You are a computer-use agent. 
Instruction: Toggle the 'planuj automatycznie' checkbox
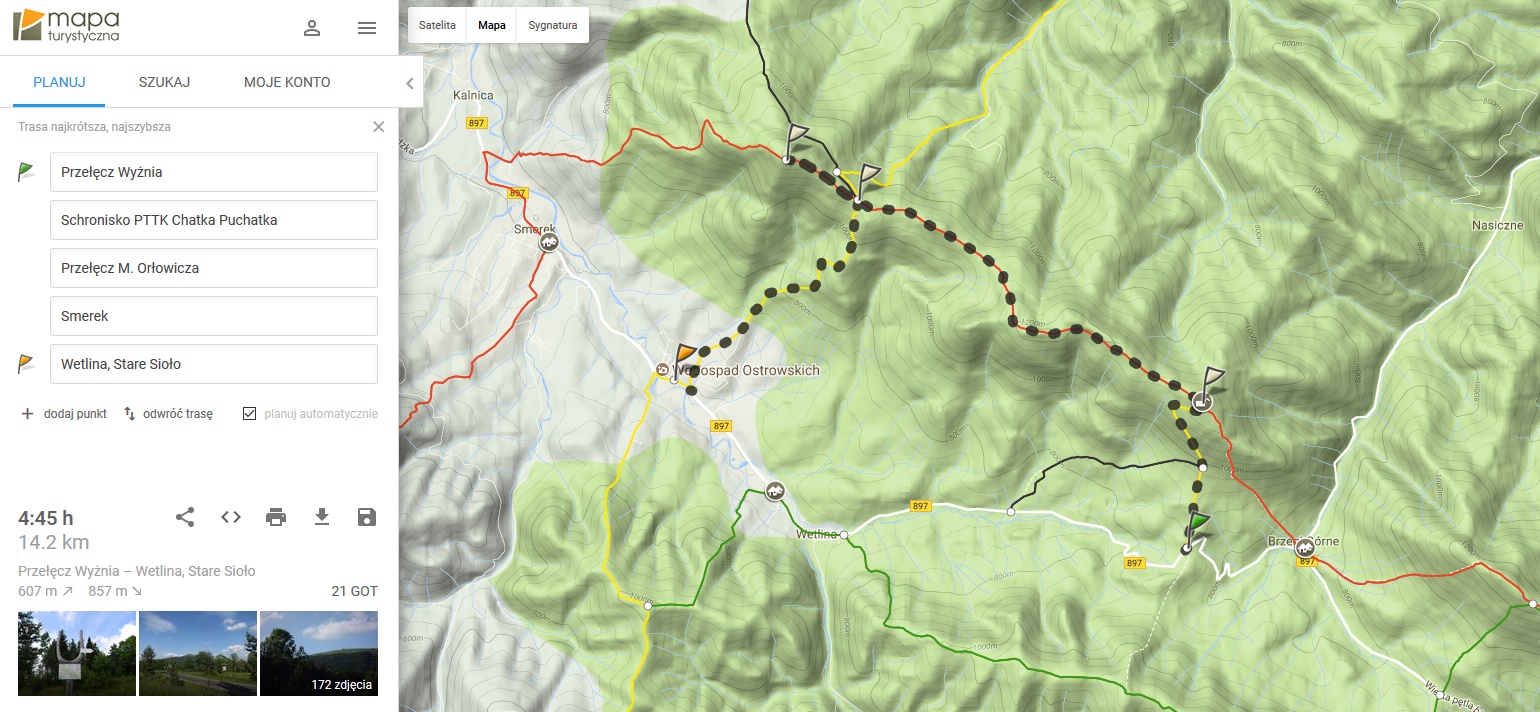250,413
